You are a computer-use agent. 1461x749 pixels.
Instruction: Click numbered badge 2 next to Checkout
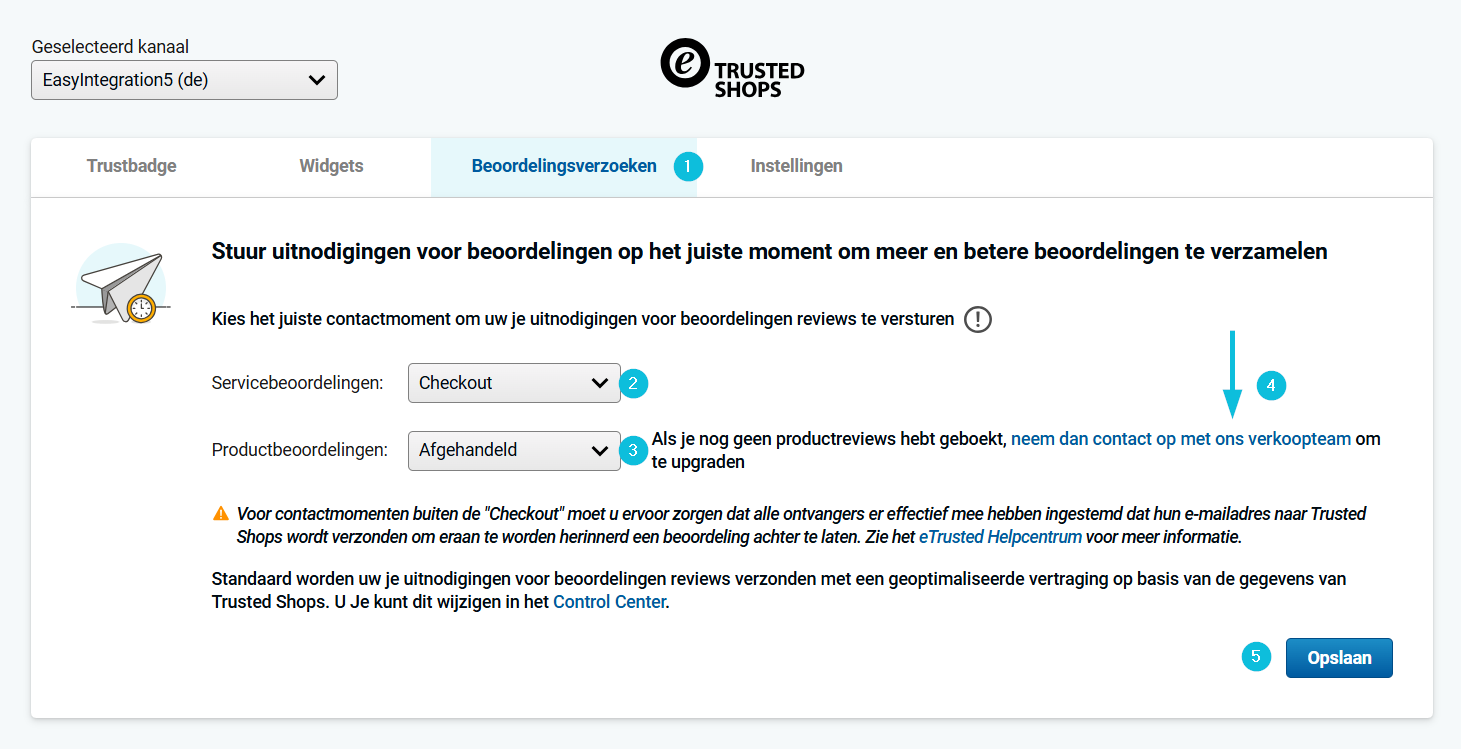click(634, 383)
